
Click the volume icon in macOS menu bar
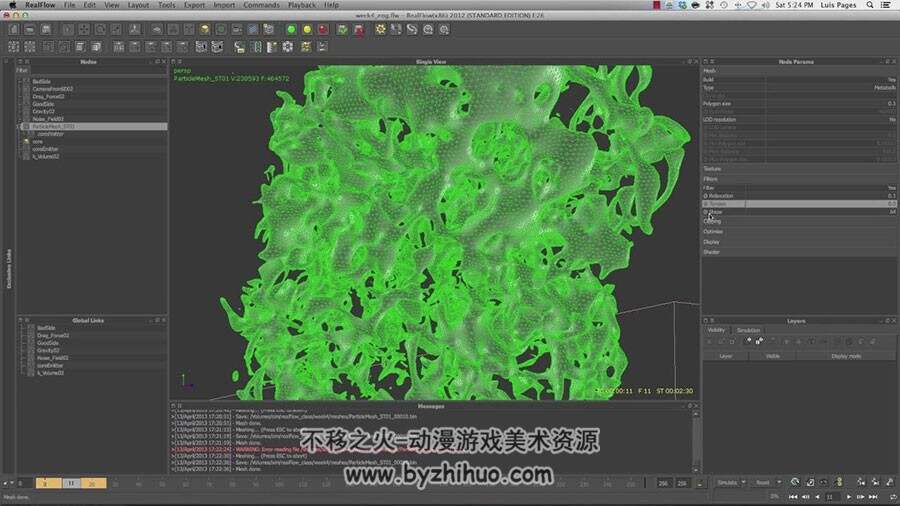(x=765, y=5)
